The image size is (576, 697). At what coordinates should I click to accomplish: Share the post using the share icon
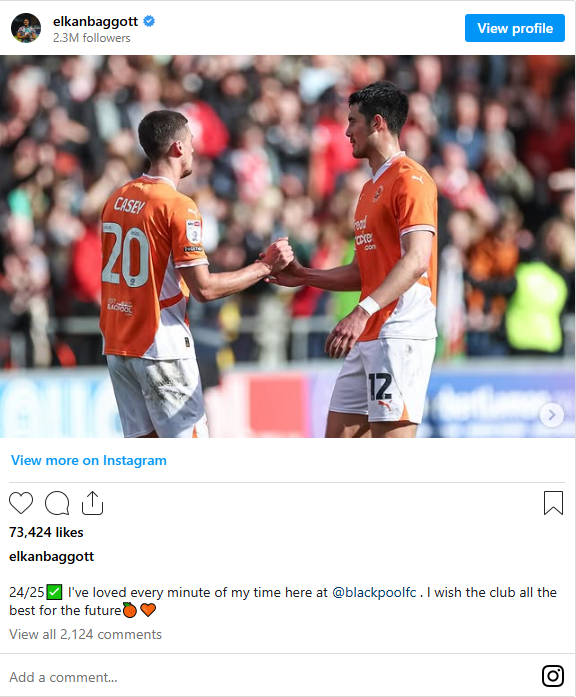point(92,503)
